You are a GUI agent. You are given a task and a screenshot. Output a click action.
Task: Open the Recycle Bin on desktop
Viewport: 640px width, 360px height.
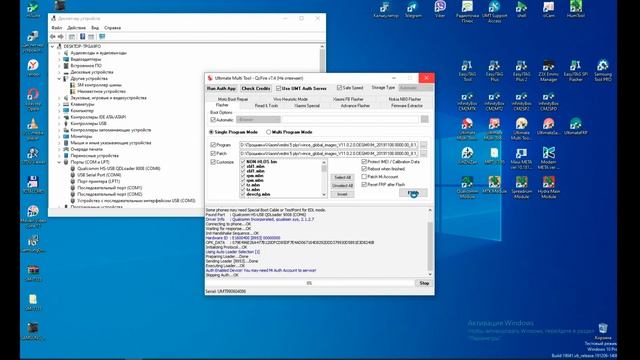[603, 331]
